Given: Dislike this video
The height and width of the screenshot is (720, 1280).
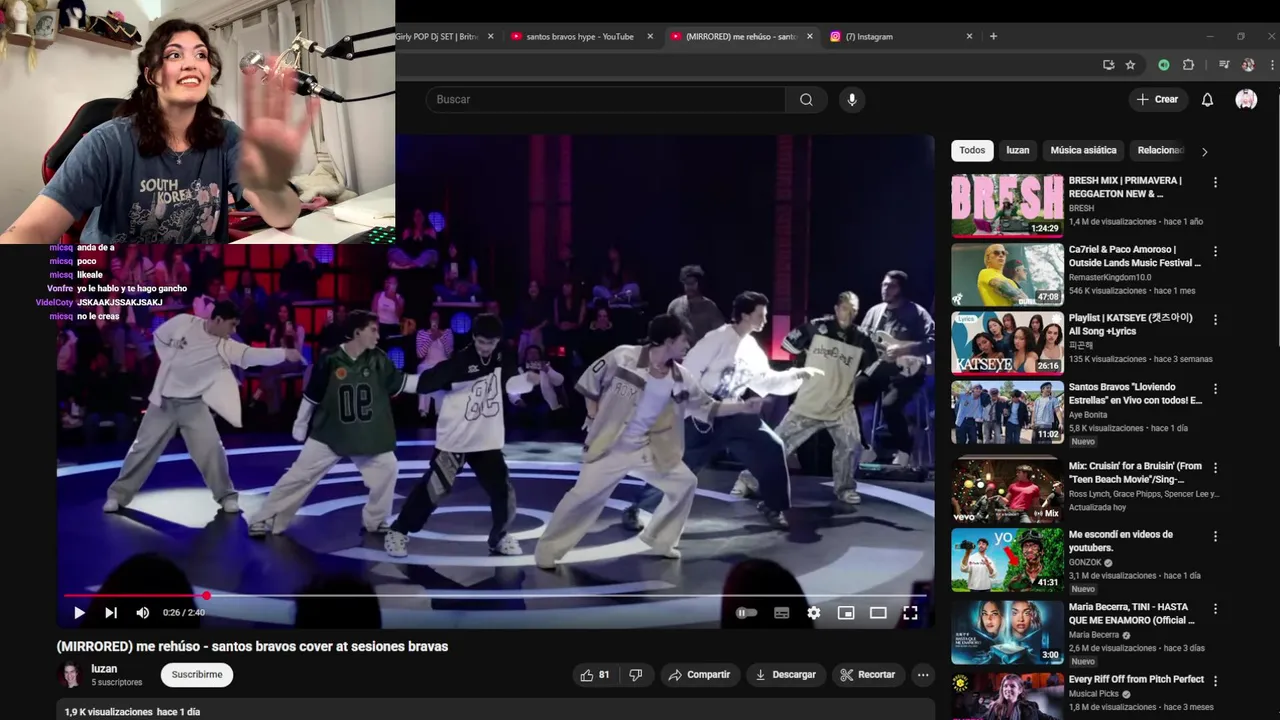Looking at the screenshot, I should tap(635, 675).
